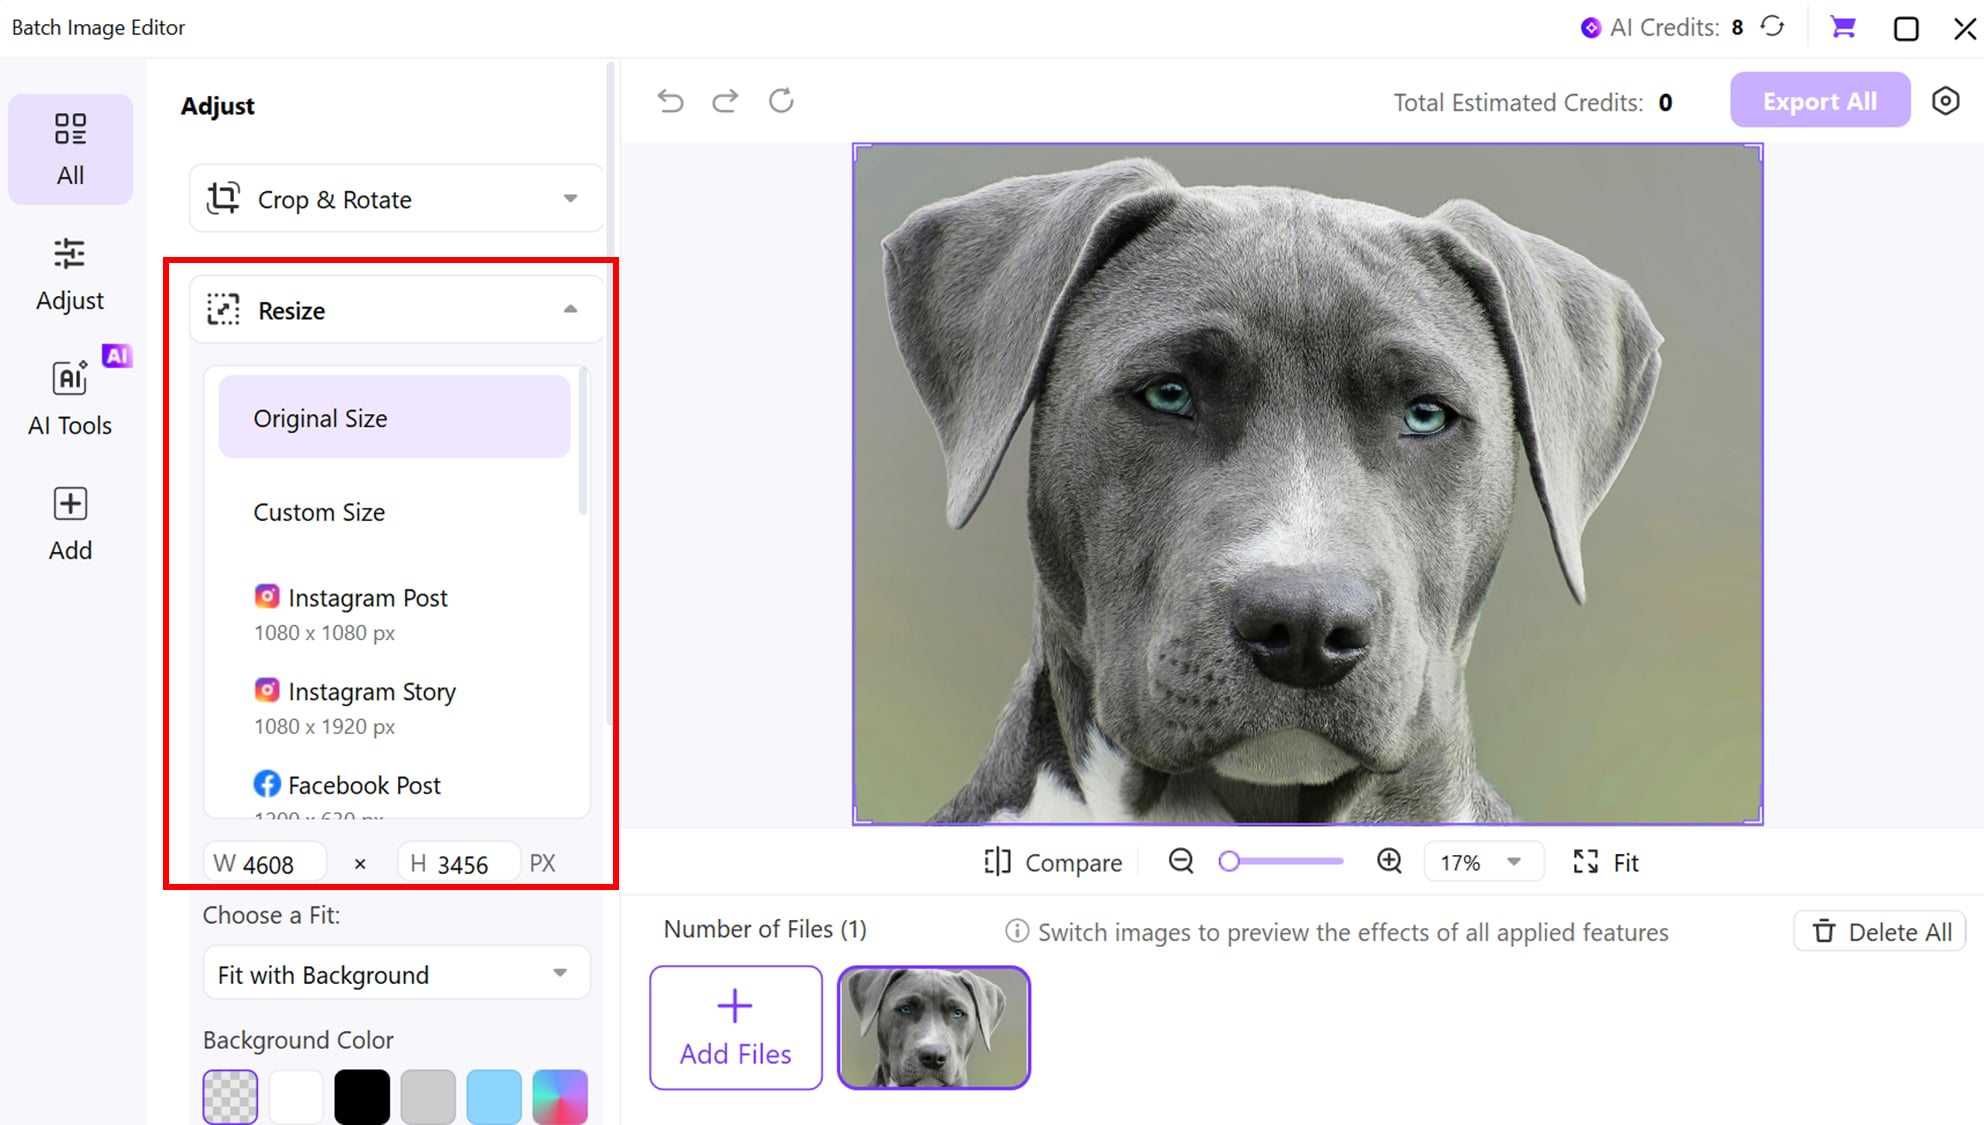
Task: Click the Redo arrow above the canvas
Action: point(725,100)
